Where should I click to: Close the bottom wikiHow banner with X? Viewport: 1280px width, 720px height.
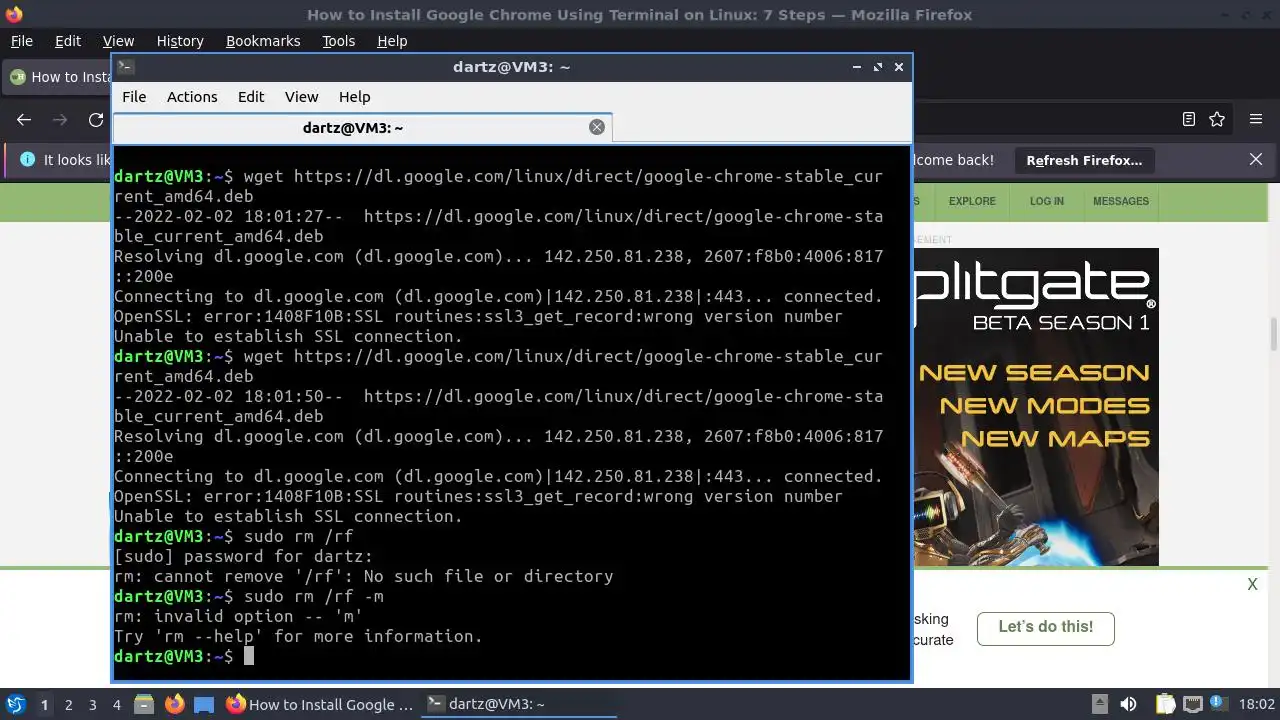1252,584
